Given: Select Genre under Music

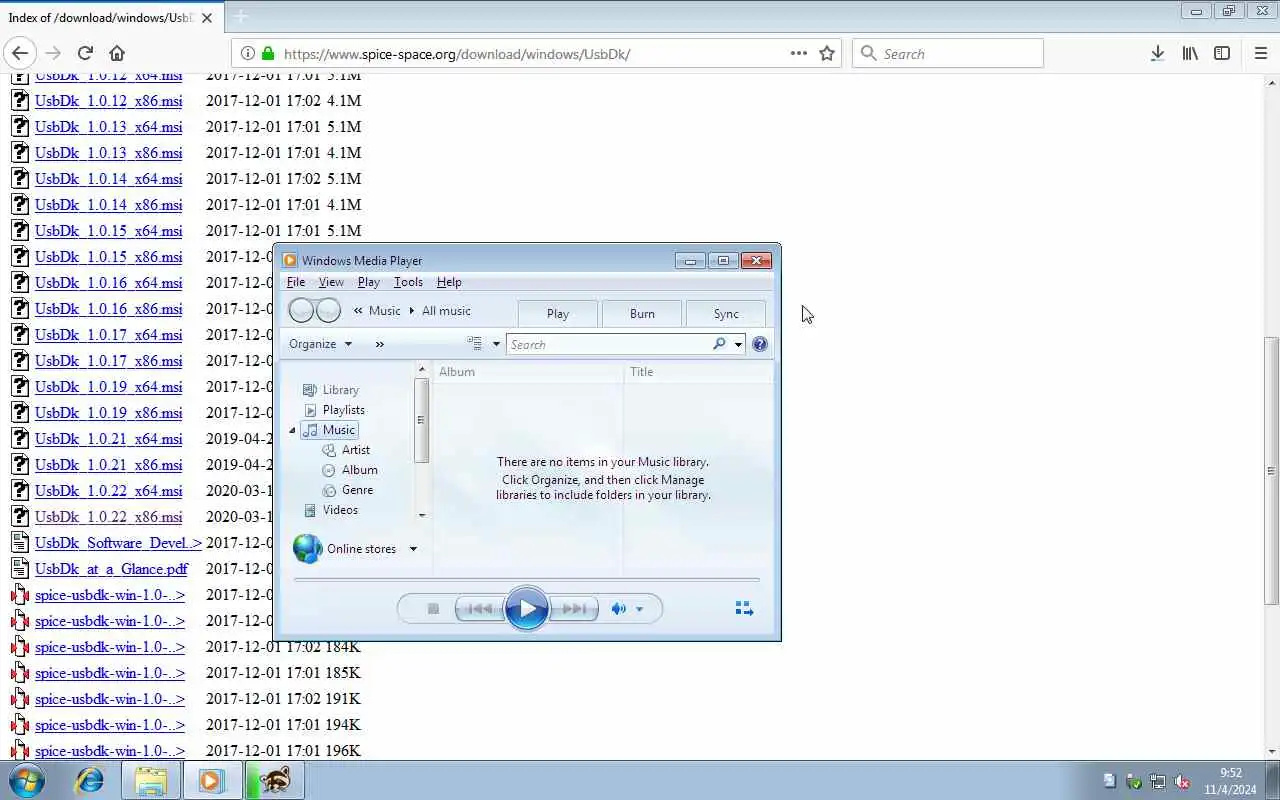Looking at the screenshot, I should 357,490.
